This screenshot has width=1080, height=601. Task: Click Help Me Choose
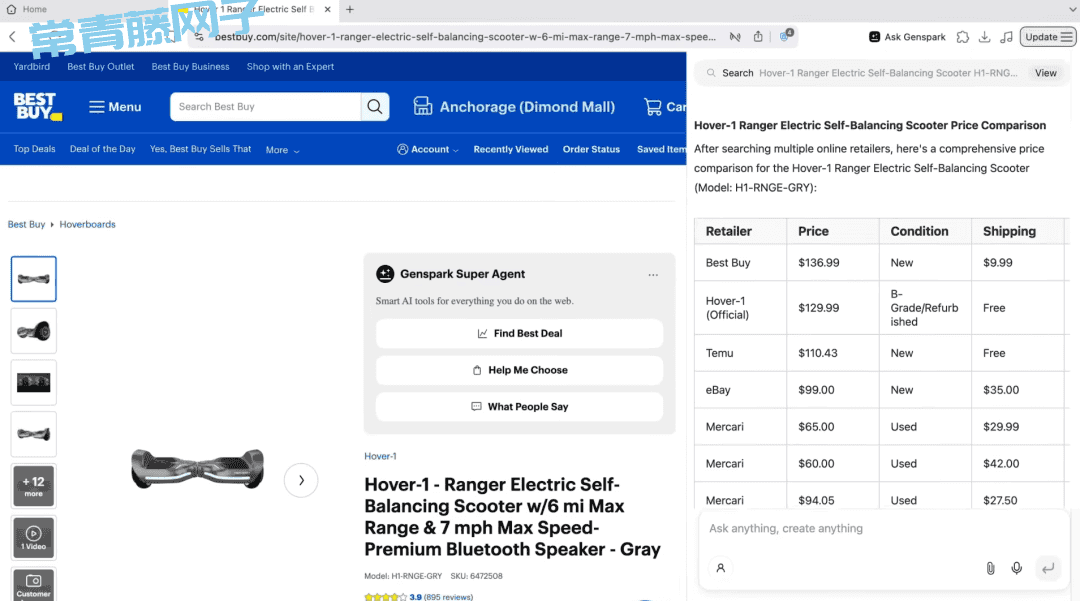point(519,370)
